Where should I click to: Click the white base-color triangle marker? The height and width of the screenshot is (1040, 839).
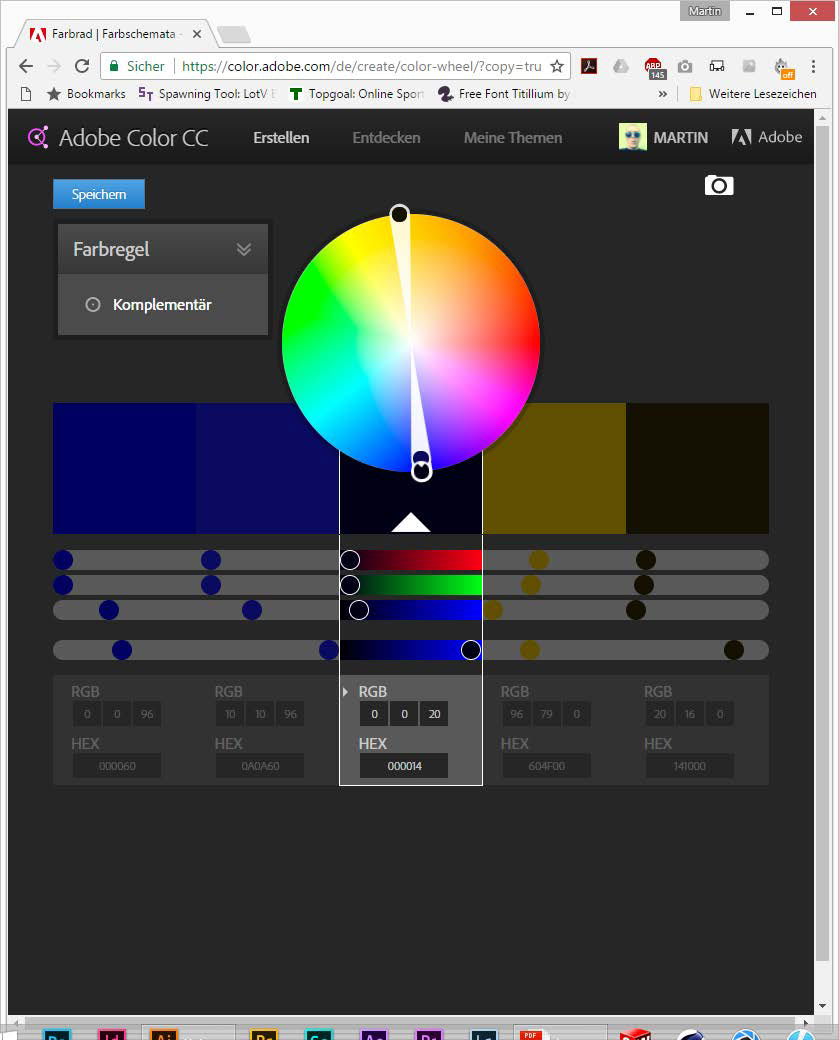point(411,522)
